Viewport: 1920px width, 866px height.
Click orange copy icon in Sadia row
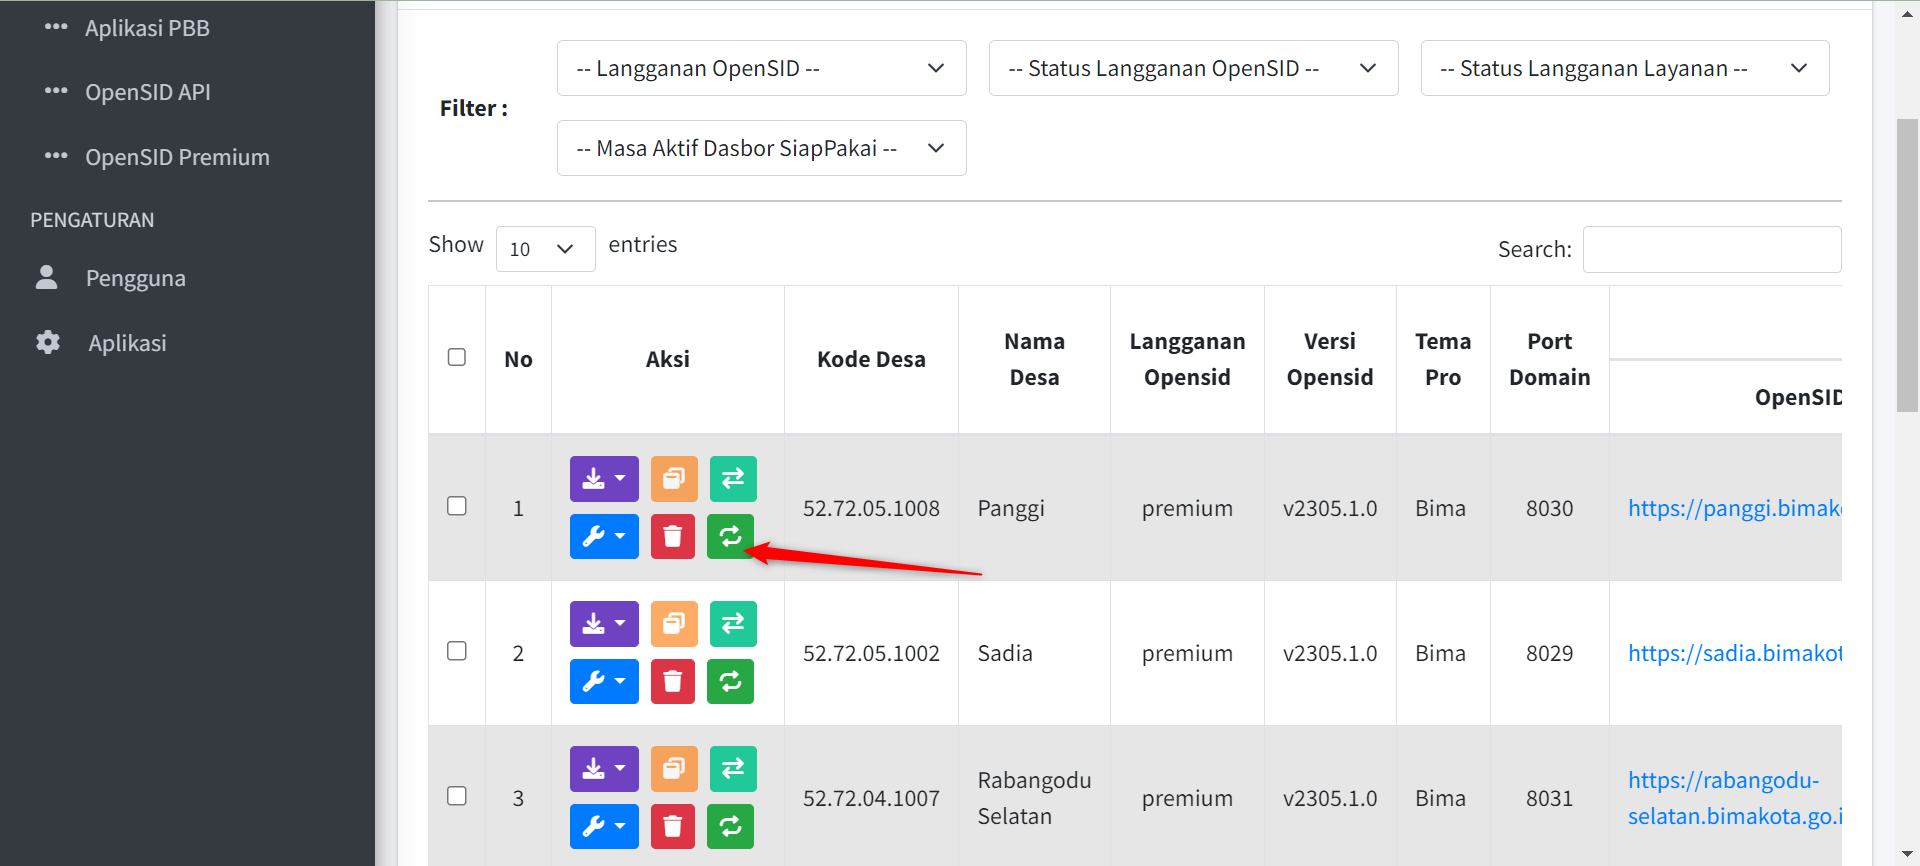pos(674,624)
